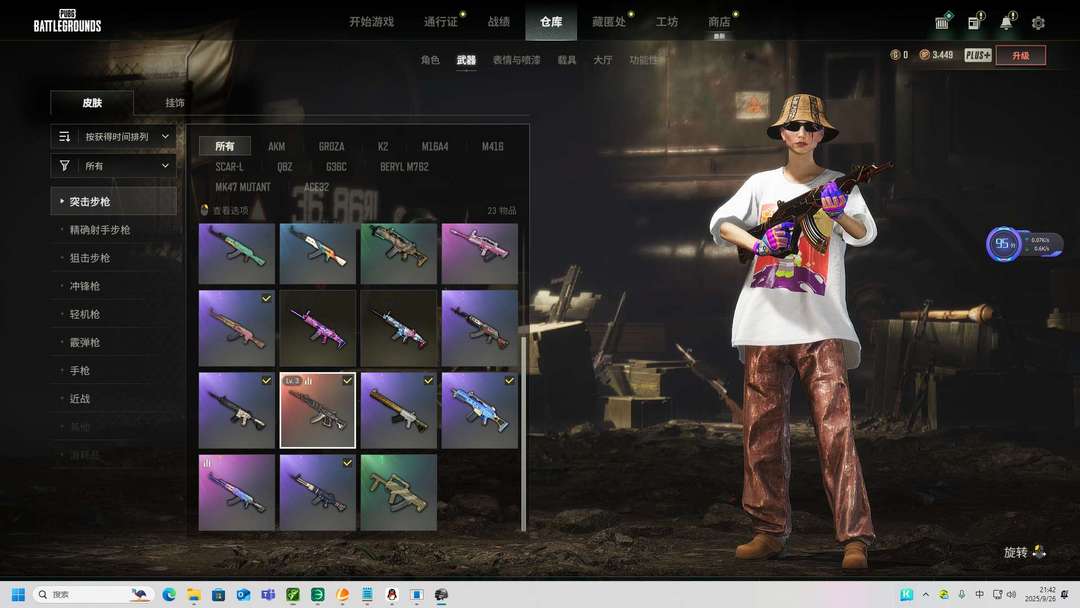Click the mouse icon beside 查看选项
1080x608 pixels.
point(204,210)
